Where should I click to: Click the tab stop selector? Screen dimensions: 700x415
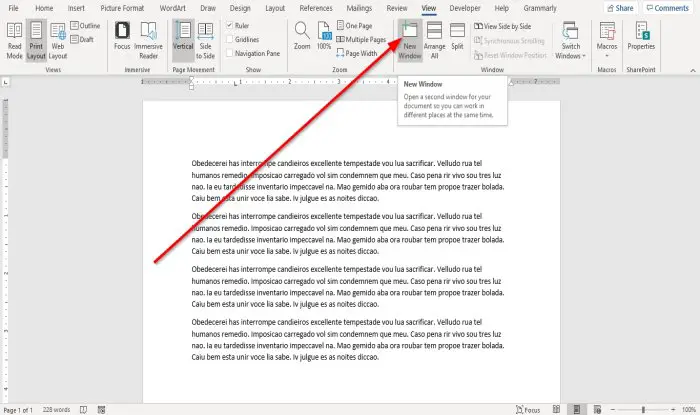[x=5, y=82]
